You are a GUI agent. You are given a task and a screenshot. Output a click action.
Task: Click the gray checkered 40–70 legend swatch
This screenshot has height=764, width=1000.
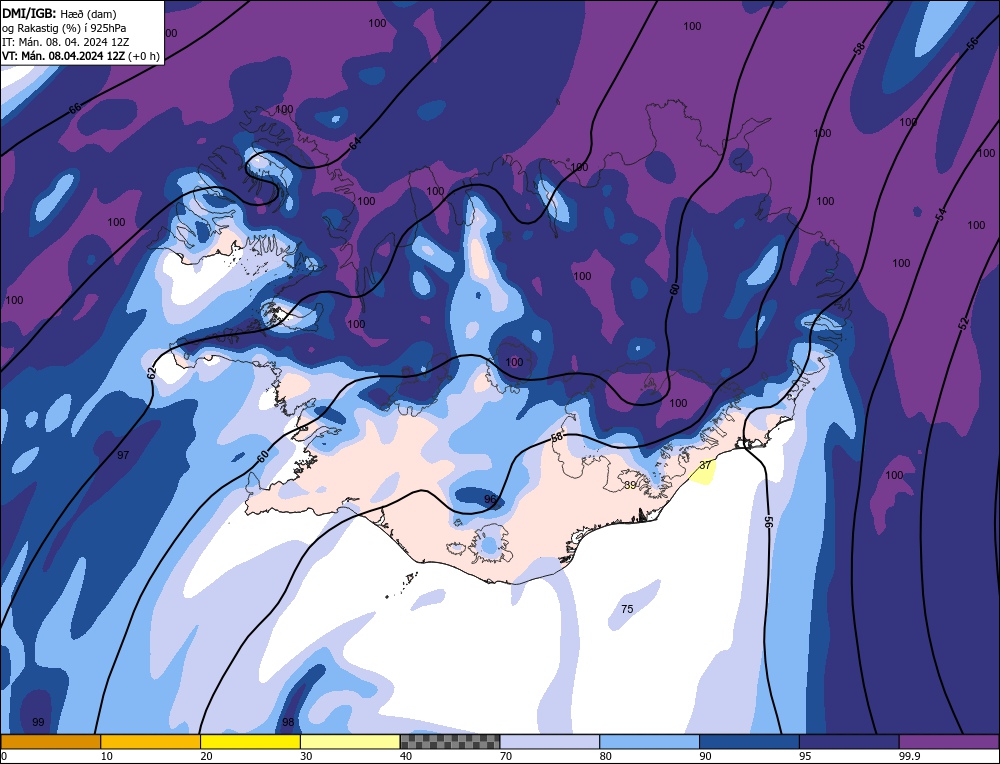tap(450, 741)
